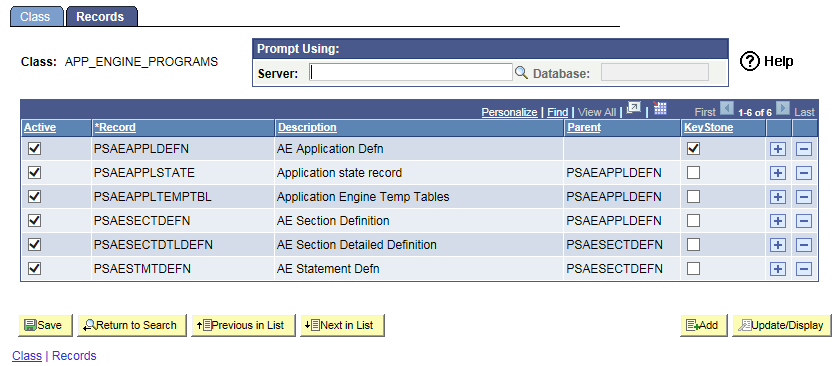This screenshot has width=832, height=366.
Task: Check KeyStone for PSAEAPPLTEMPTBL
Action: (693, 197)
